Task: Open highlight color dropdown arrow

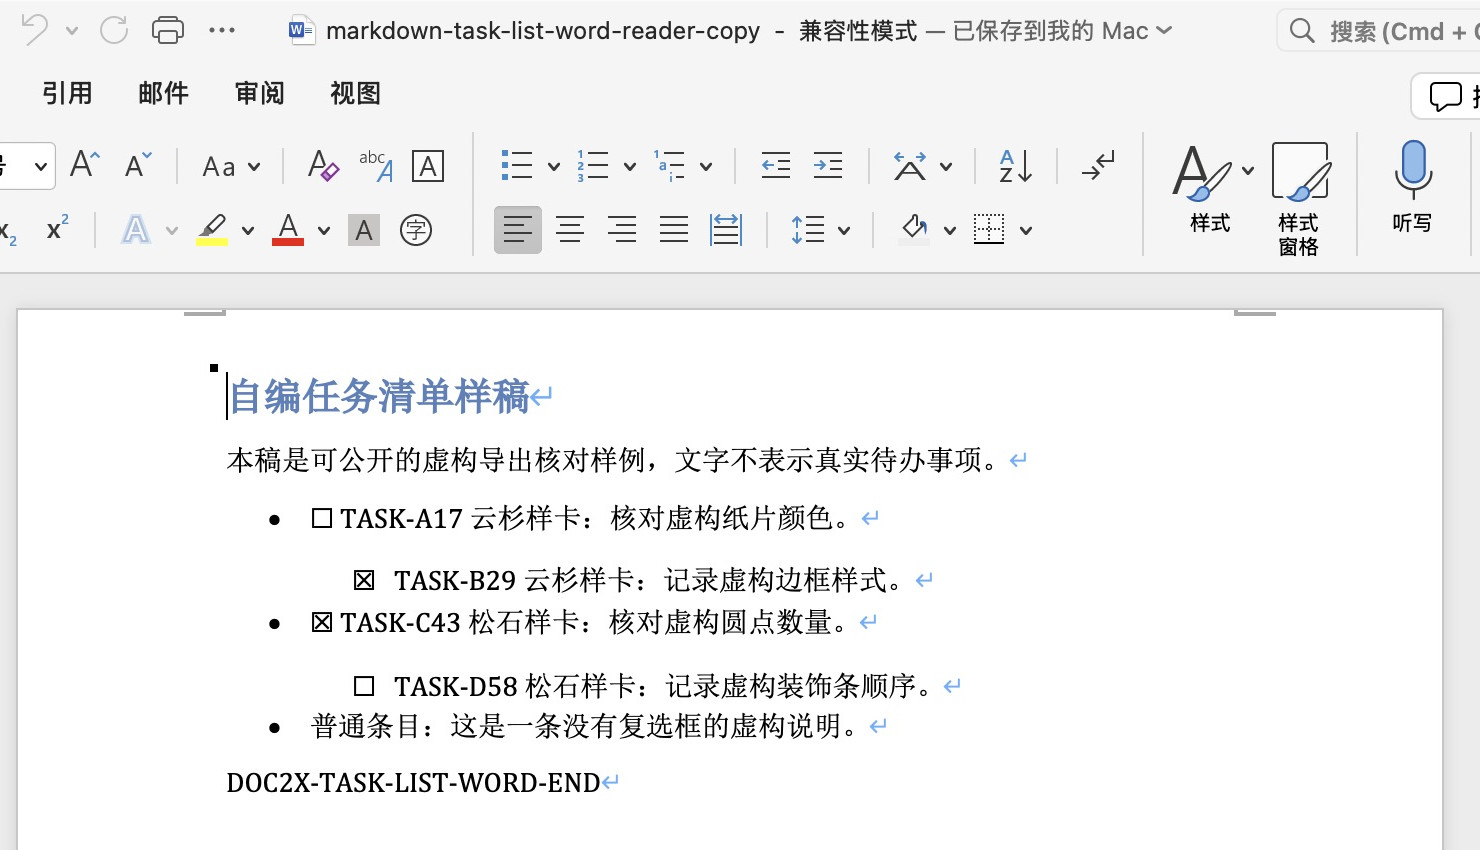Action: (x=248, y=231)
